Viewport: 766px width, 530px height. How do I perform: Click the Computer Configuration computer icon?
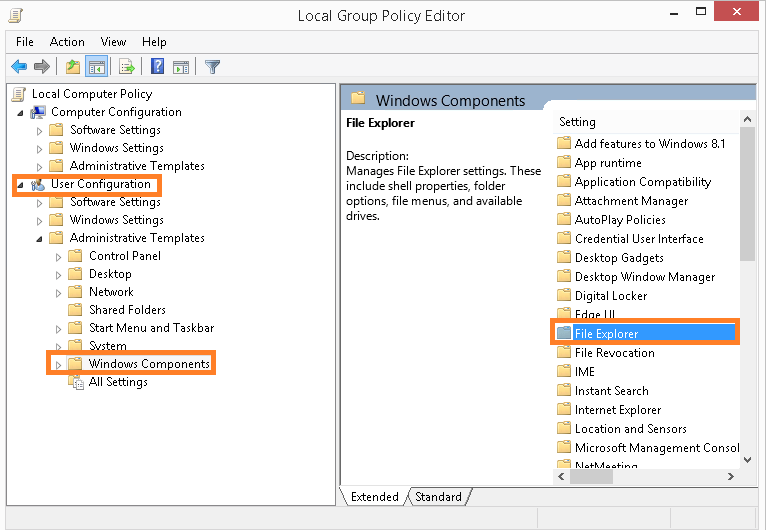[38, 112]
